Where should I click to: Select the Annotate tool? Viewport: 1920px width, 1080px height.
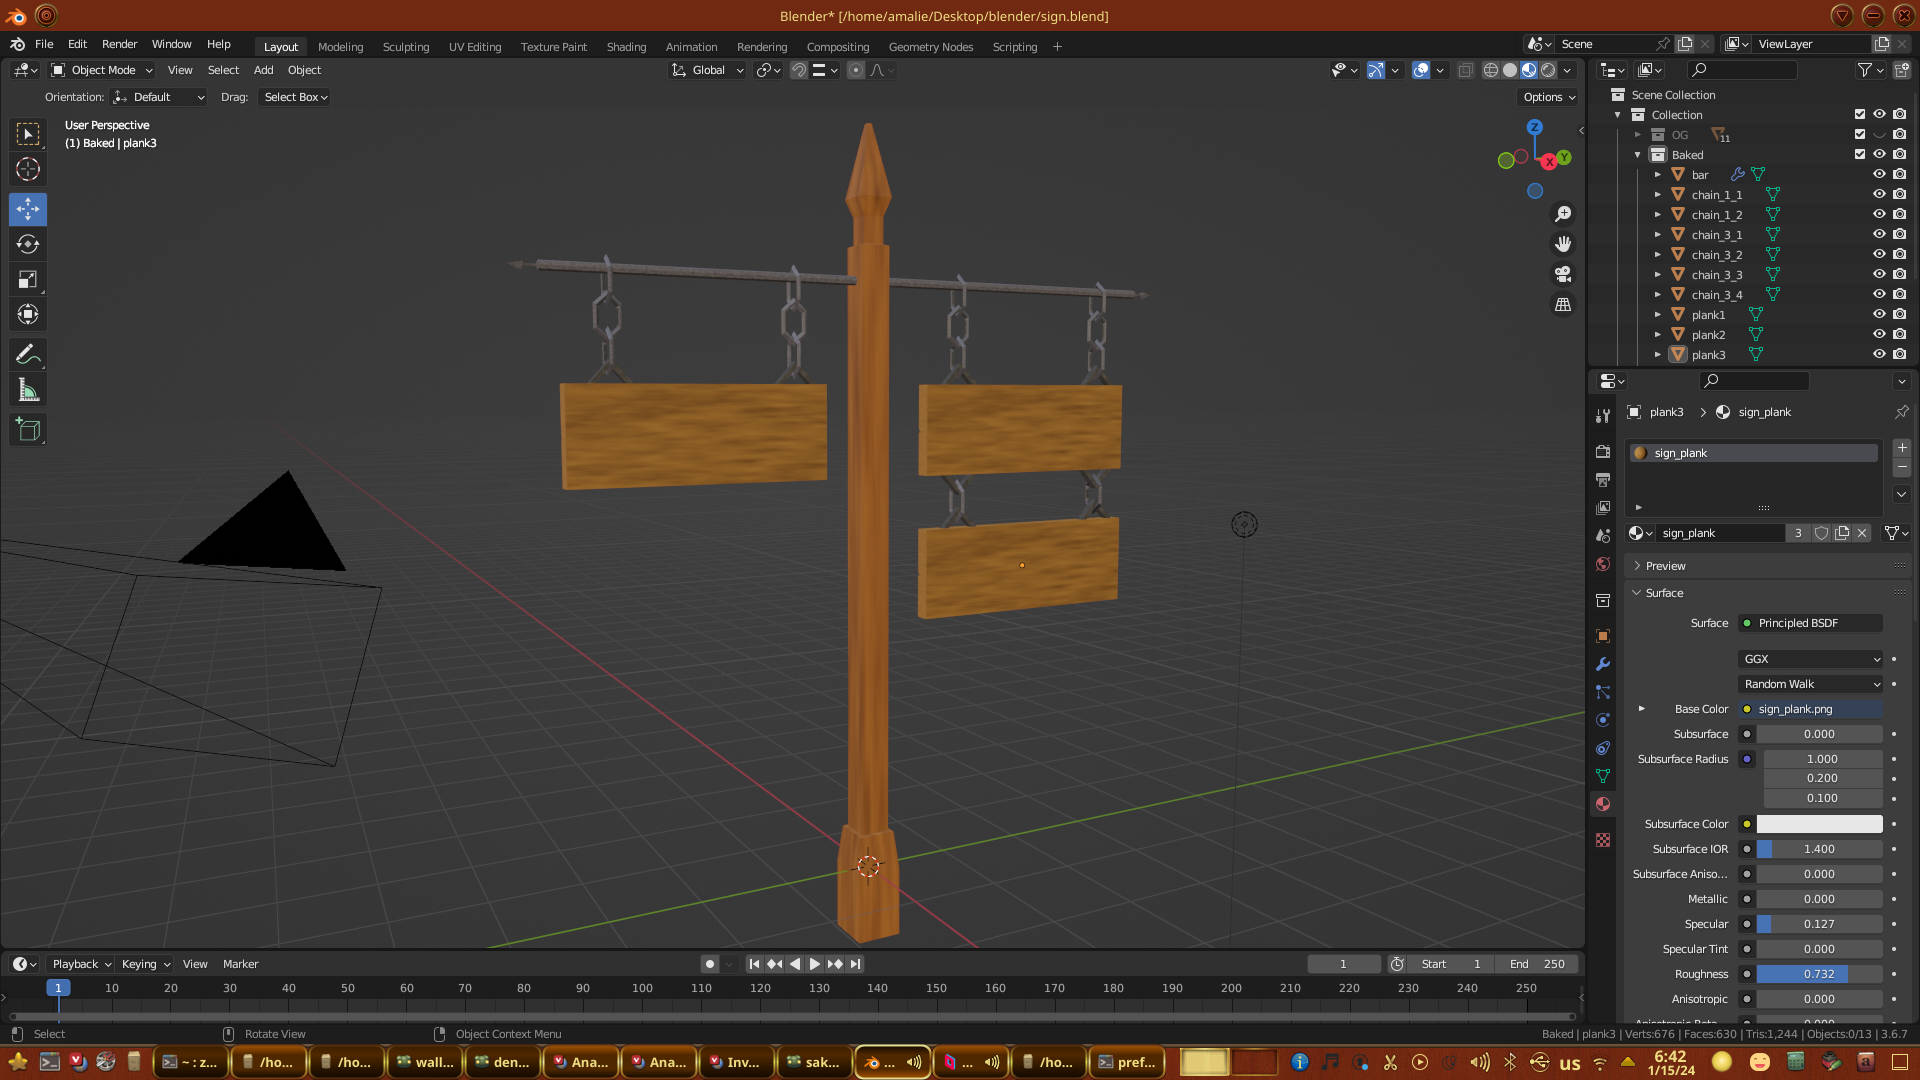point(28,354)
